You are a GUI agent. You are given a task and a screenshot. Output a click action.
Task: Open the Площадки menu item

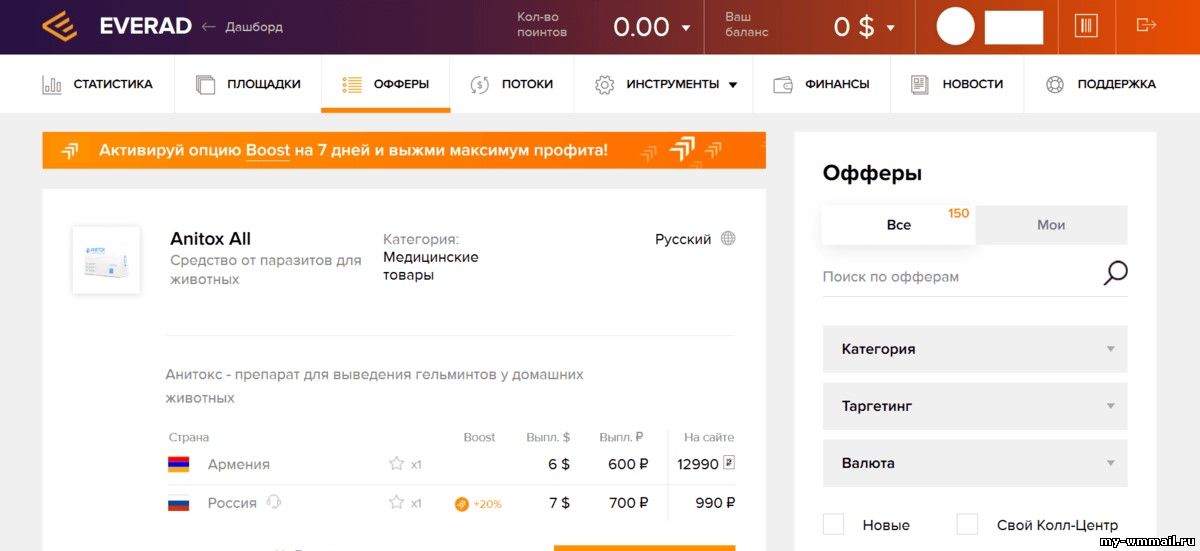[248, 84]
